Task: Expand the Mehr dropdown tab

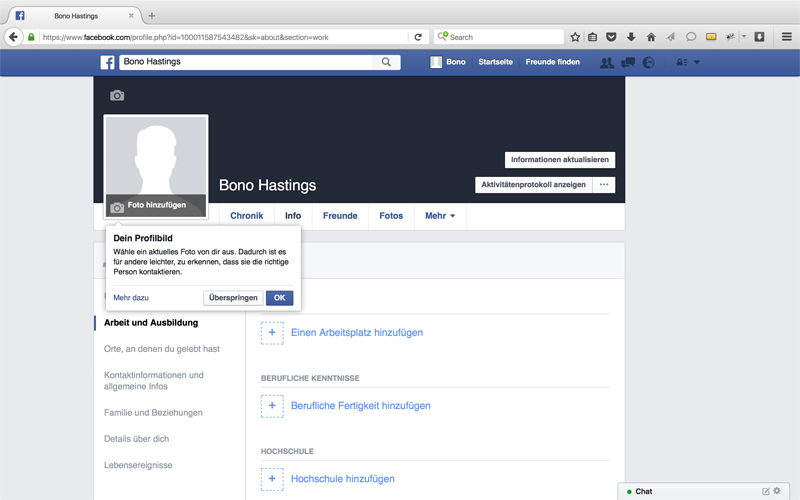Action: pyautogui.click(x=440, y=216)
